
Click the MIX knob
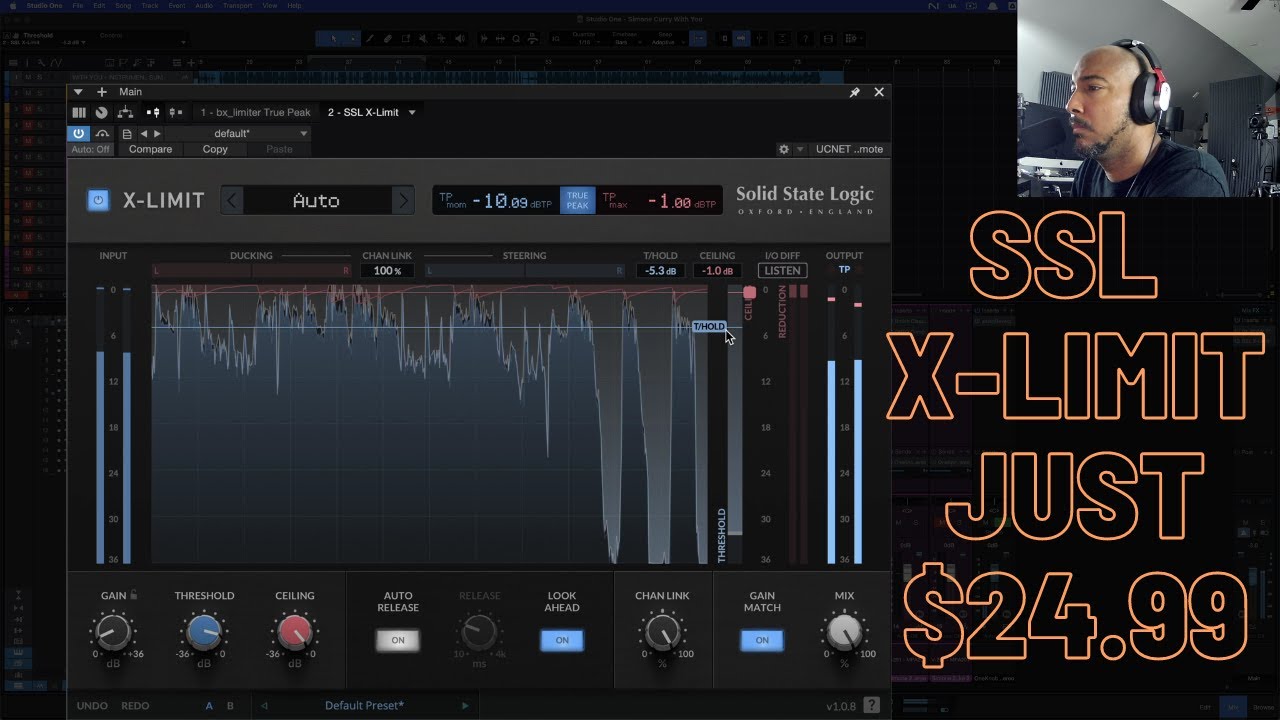pyautogui.click(x=844, y=631)
